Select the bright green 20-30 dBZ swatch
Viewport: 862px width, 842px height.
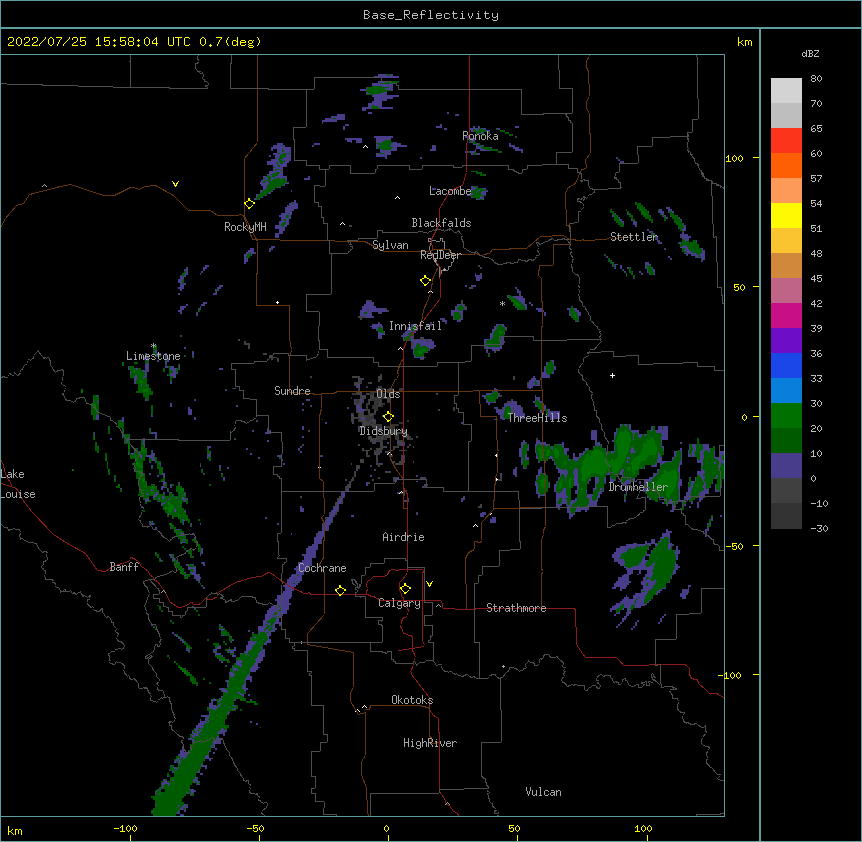coord(786,416)
